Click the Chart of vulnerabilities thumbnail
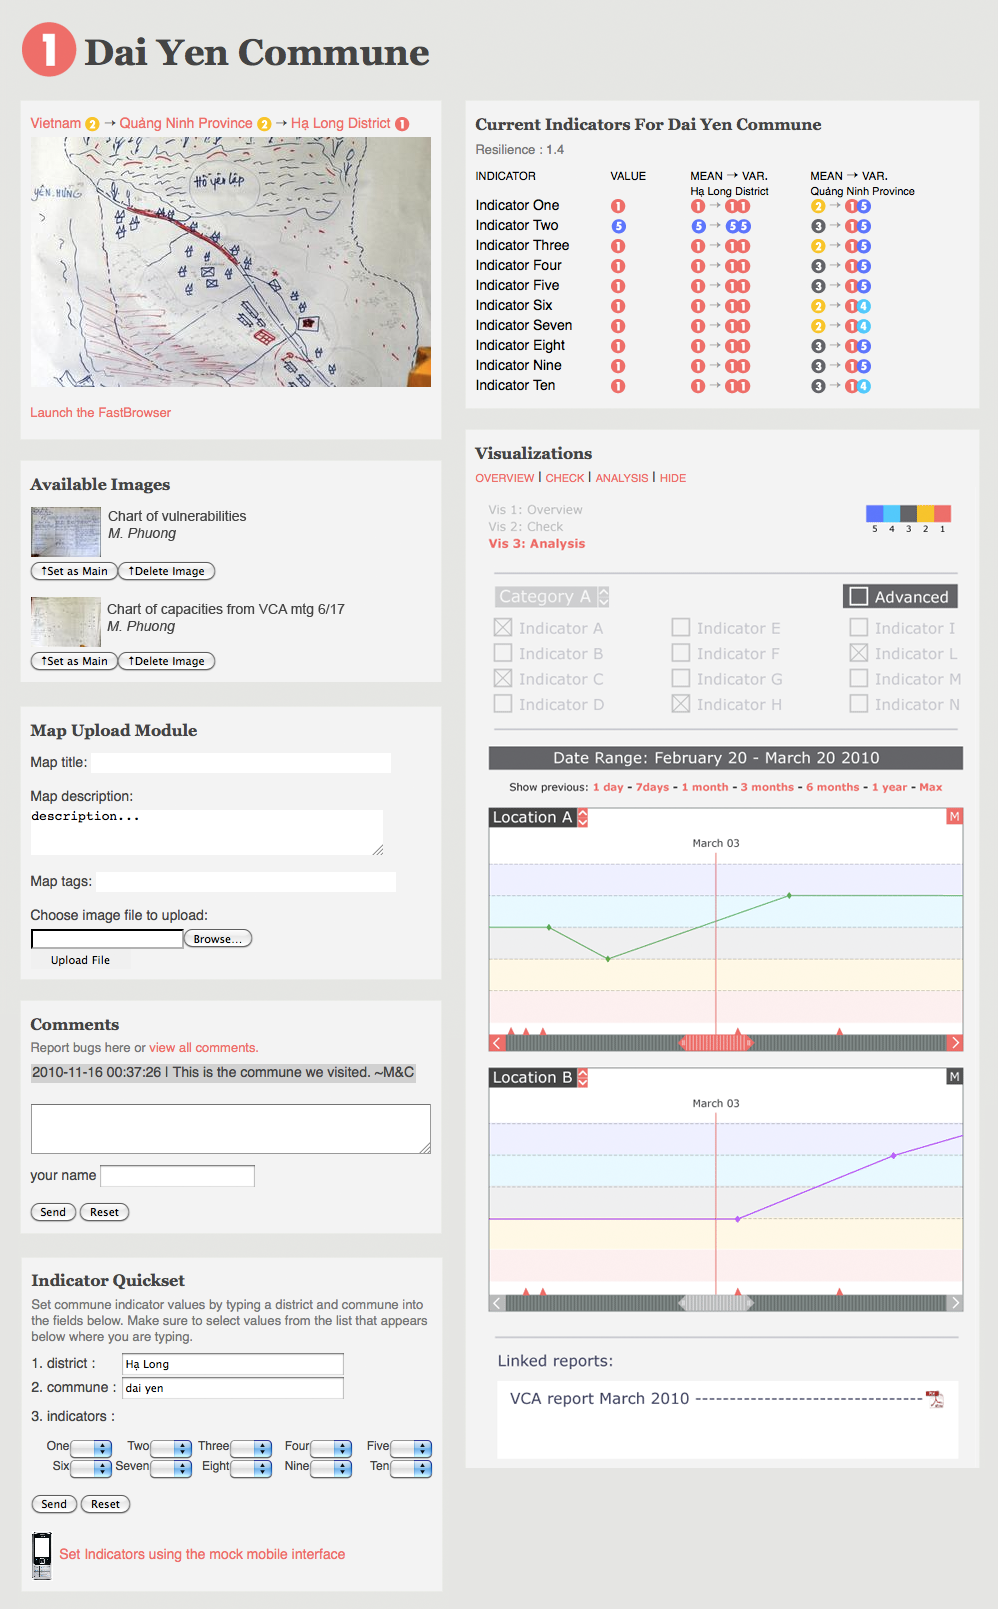Viewport: 998px width, 1609px height. tap(66, 532)
